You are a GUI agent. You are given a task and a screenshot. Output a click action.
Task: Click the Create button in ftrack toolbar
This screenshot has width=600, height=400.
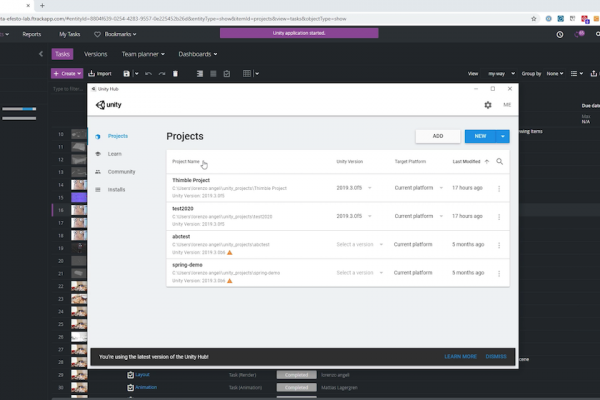coord(67,73)
